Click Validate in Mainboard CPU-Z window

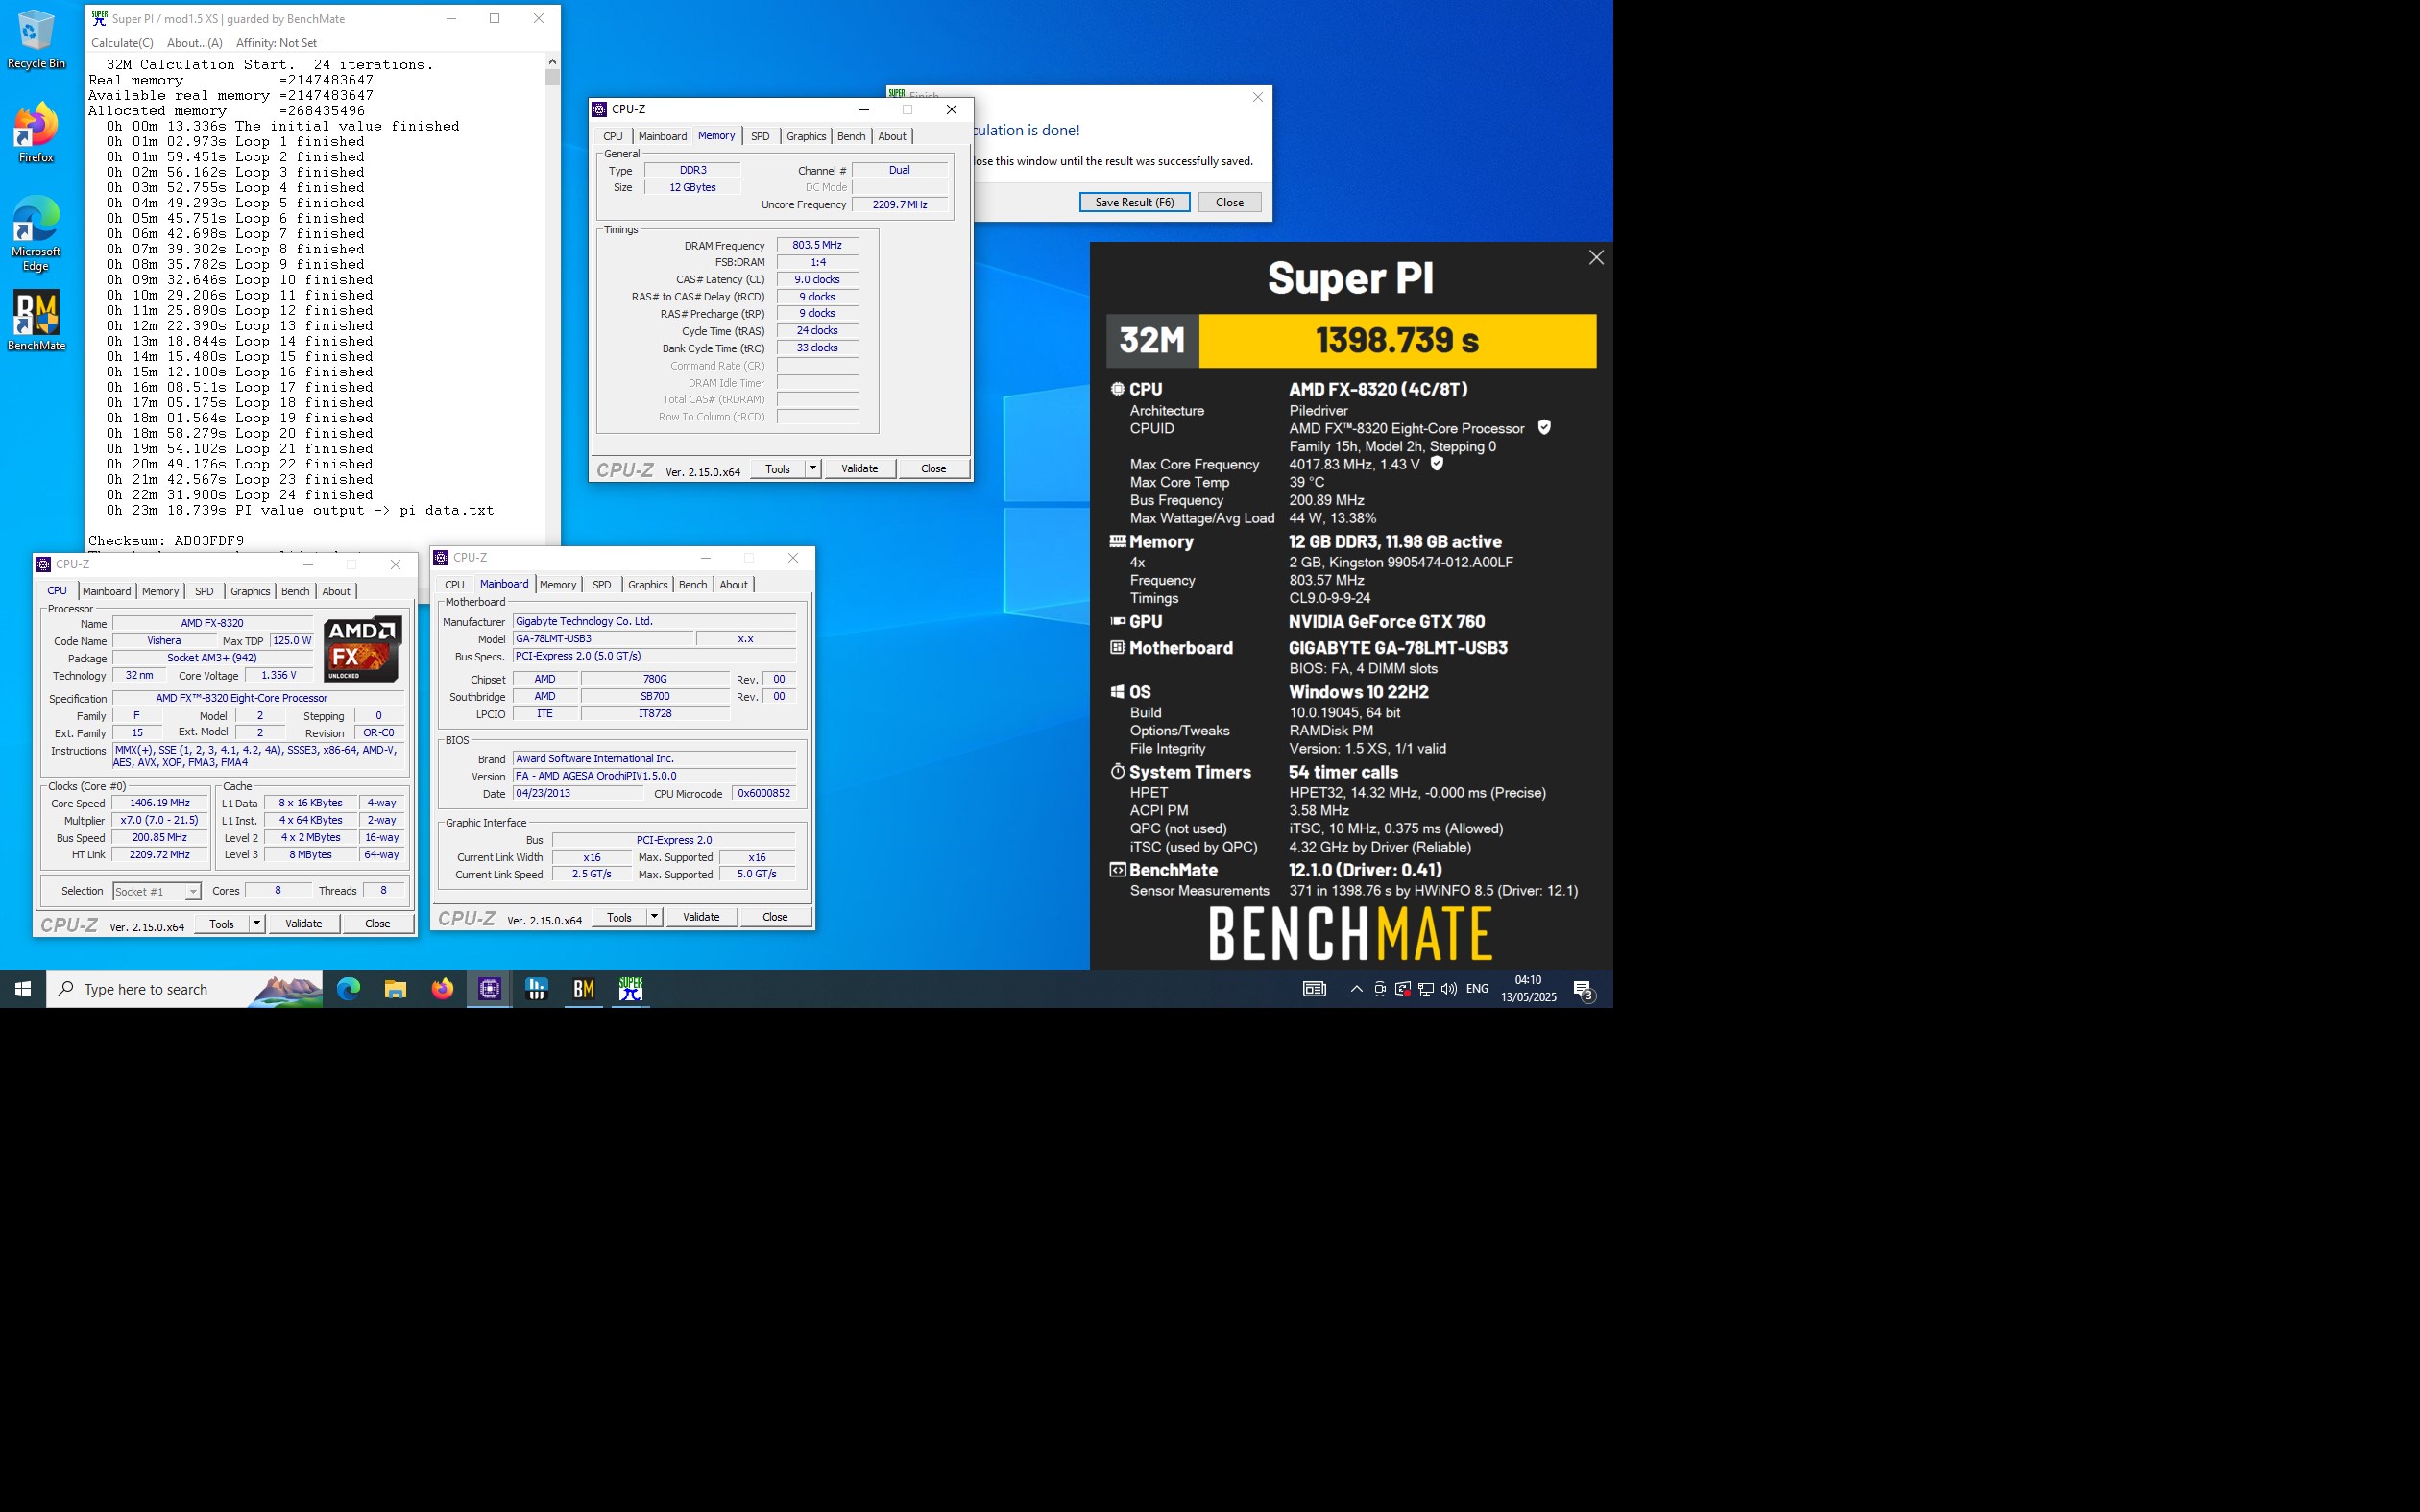[701, 916]
